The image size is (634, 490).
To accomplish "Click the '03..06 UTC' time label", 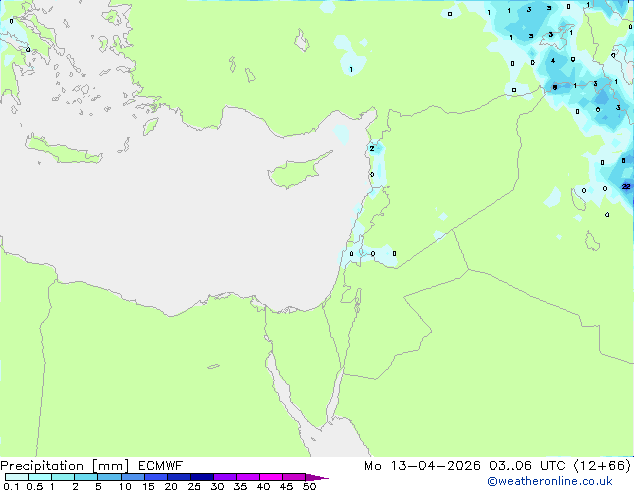I will (527, 466).
